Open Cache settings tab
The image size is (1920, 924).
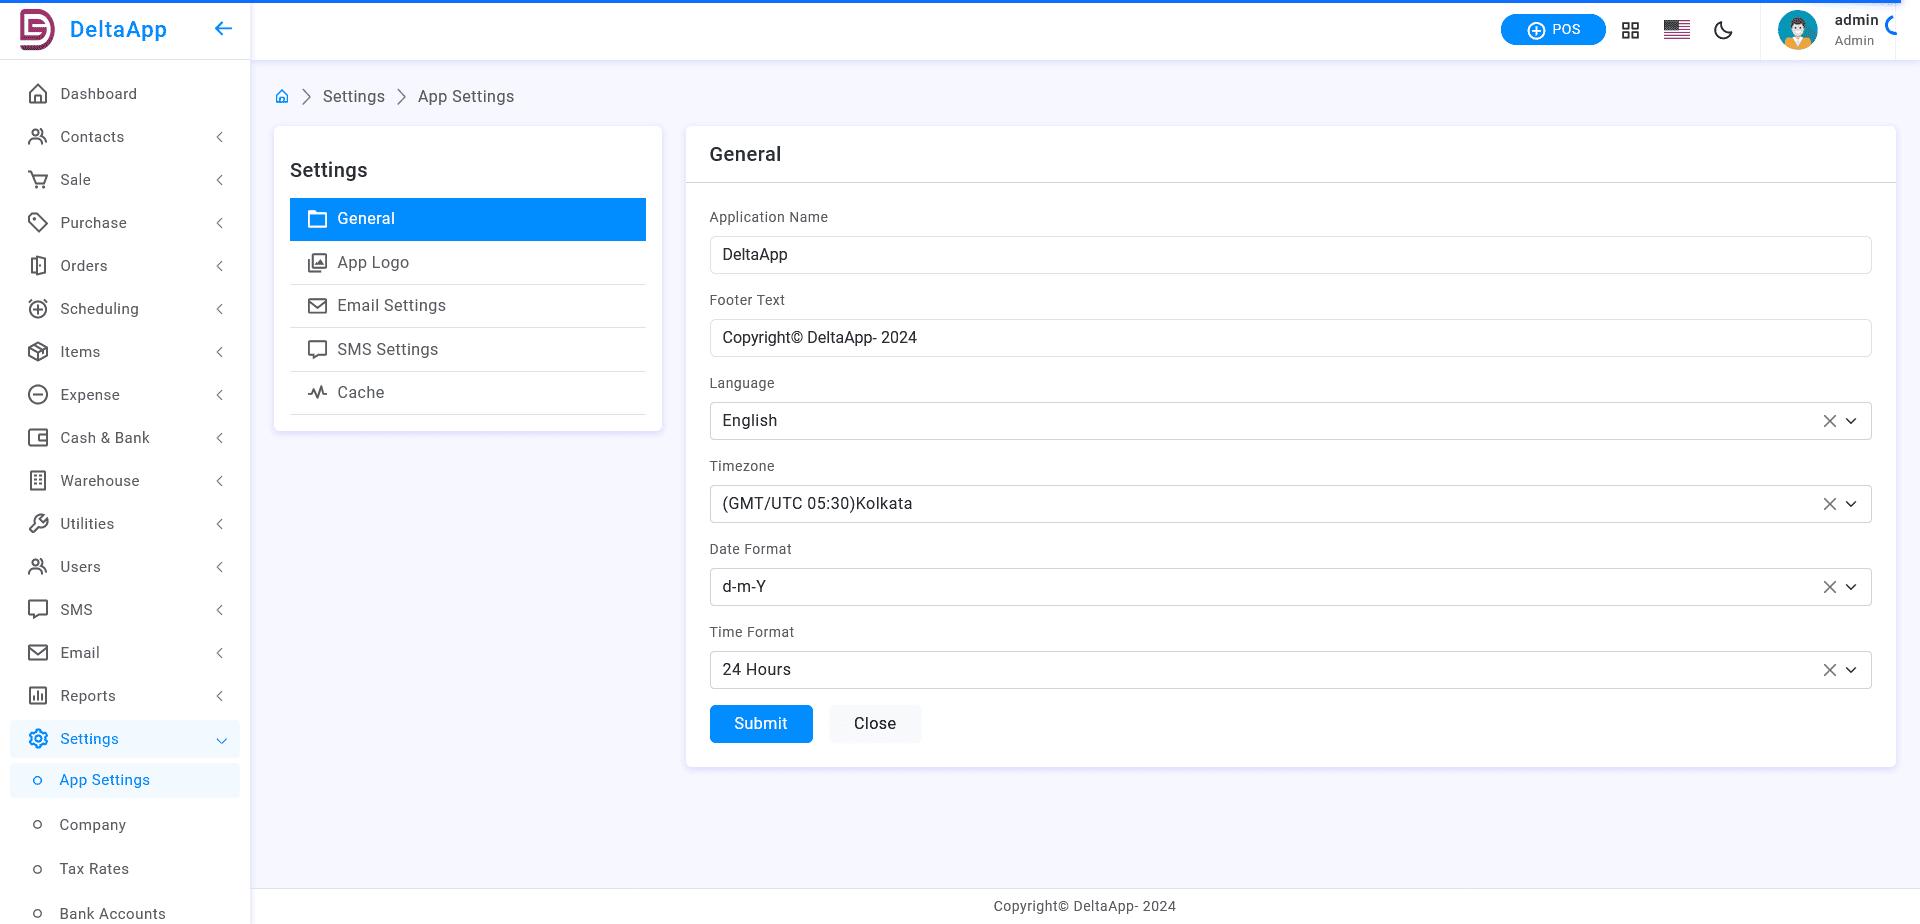click(467, 393)
